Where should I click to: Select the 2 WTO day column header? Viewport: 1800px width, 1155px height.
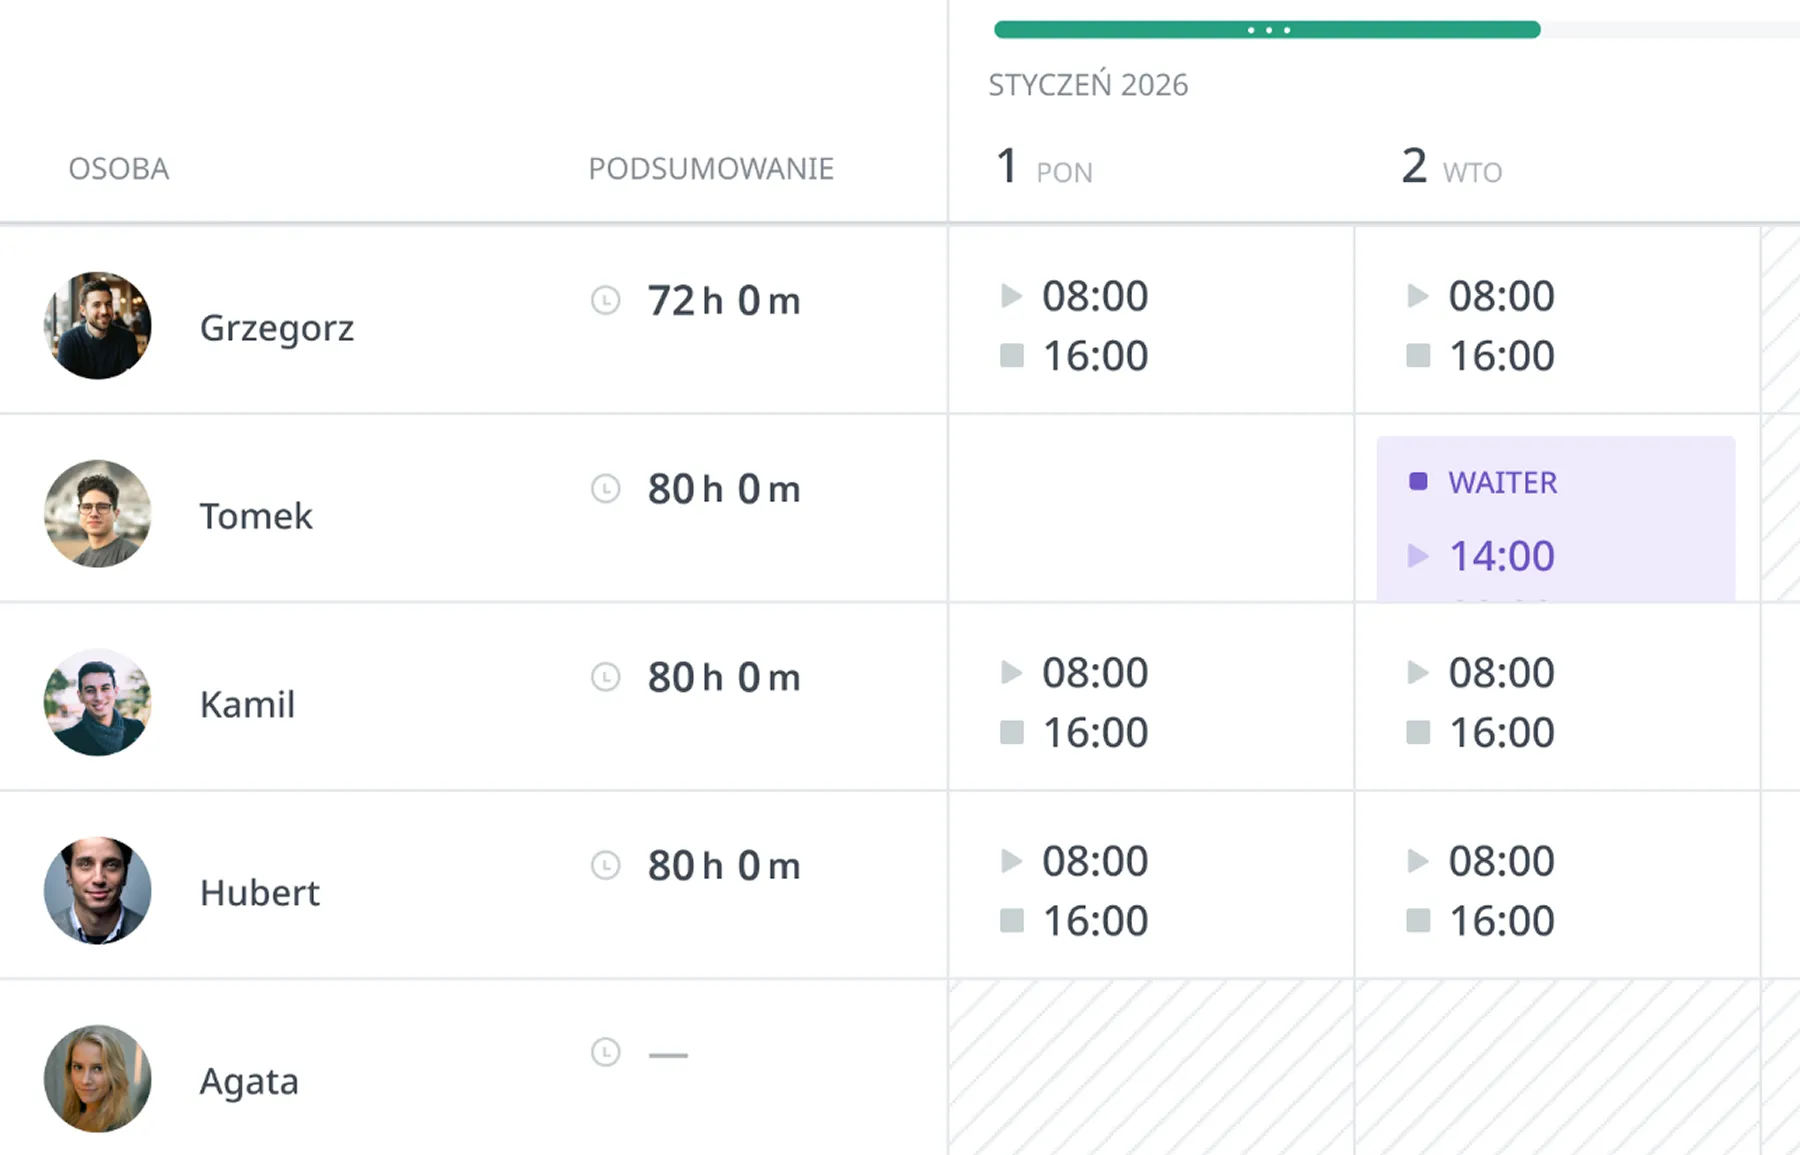(x=1452, y=167)
